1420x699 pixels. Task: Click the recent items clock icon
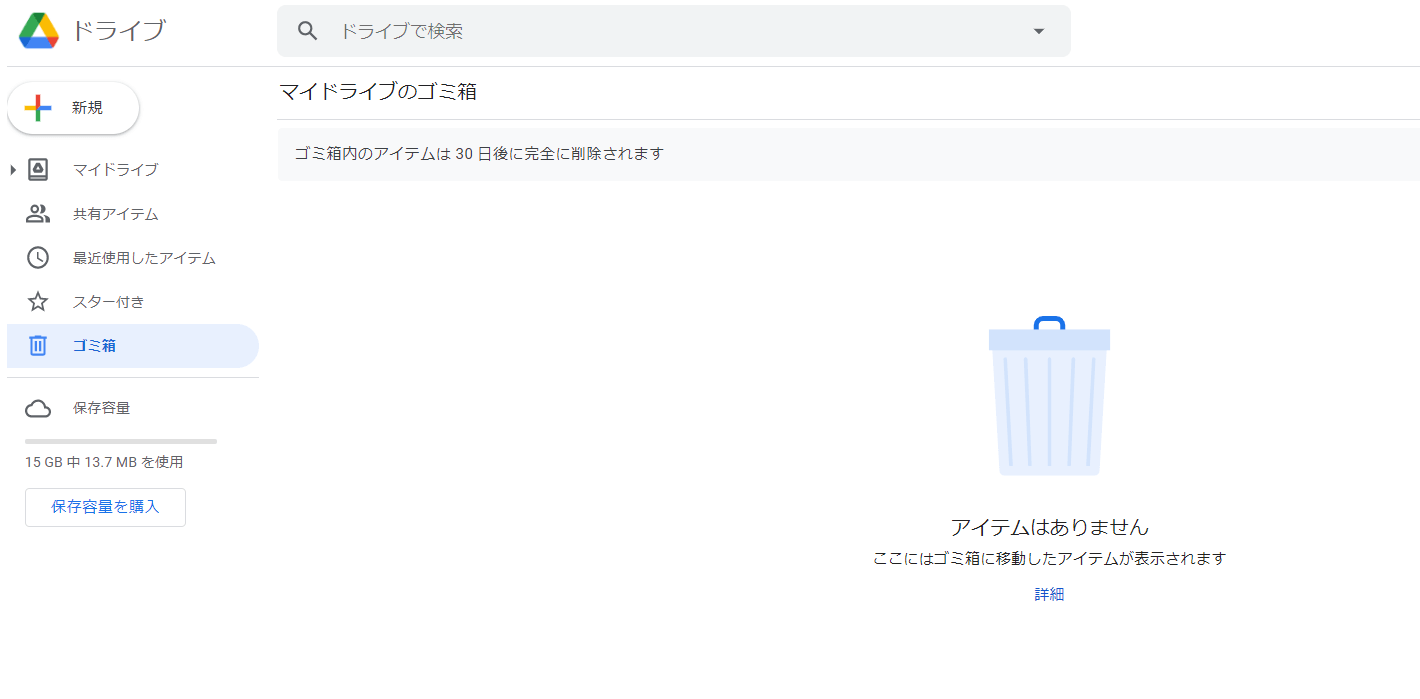pyautogui.click(x=38, y=258)
